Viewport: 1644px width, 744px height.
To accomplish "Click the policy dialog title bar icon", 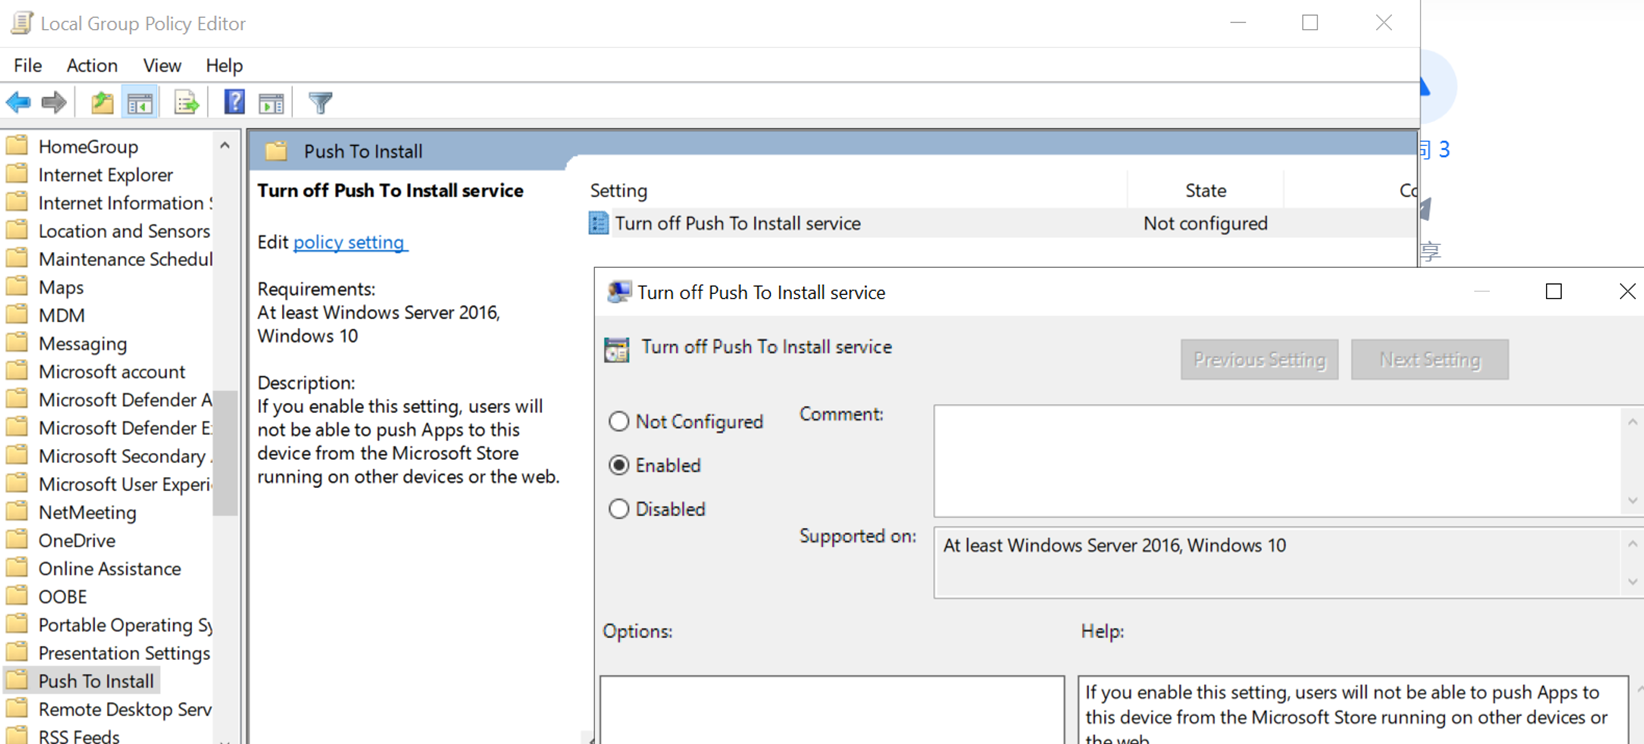I will pyautogui.click(x=619, y=292).
